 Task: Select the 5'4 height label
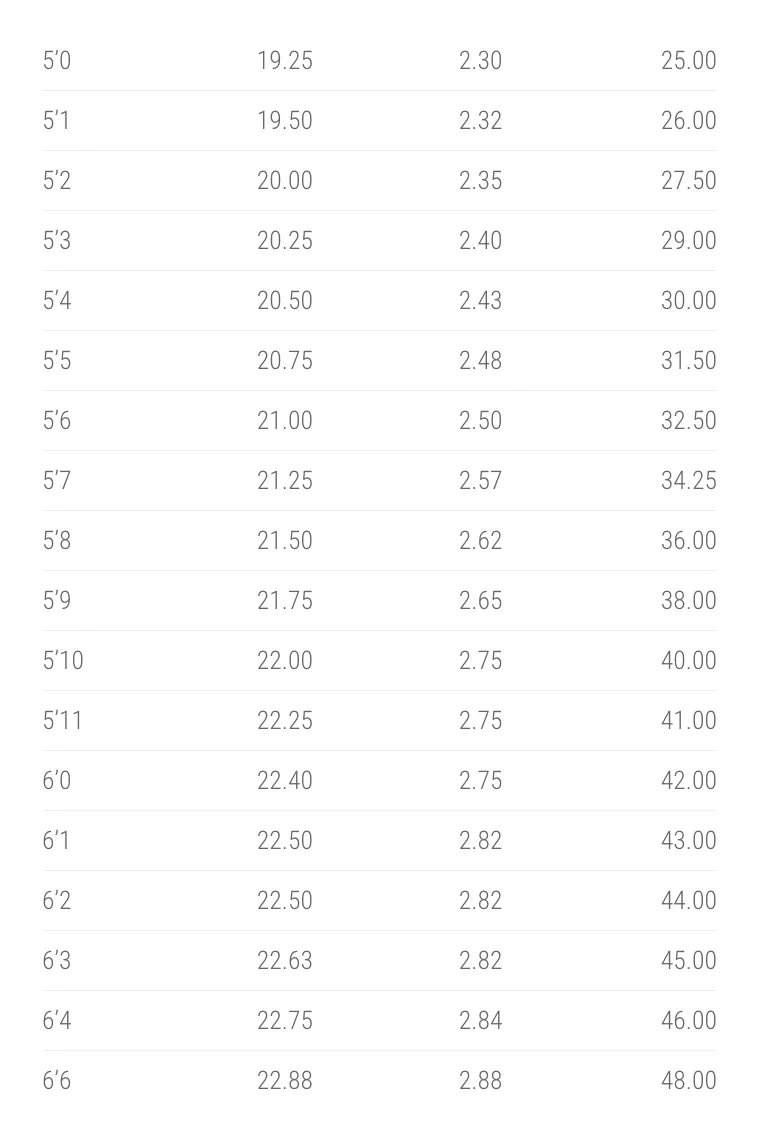57,300
